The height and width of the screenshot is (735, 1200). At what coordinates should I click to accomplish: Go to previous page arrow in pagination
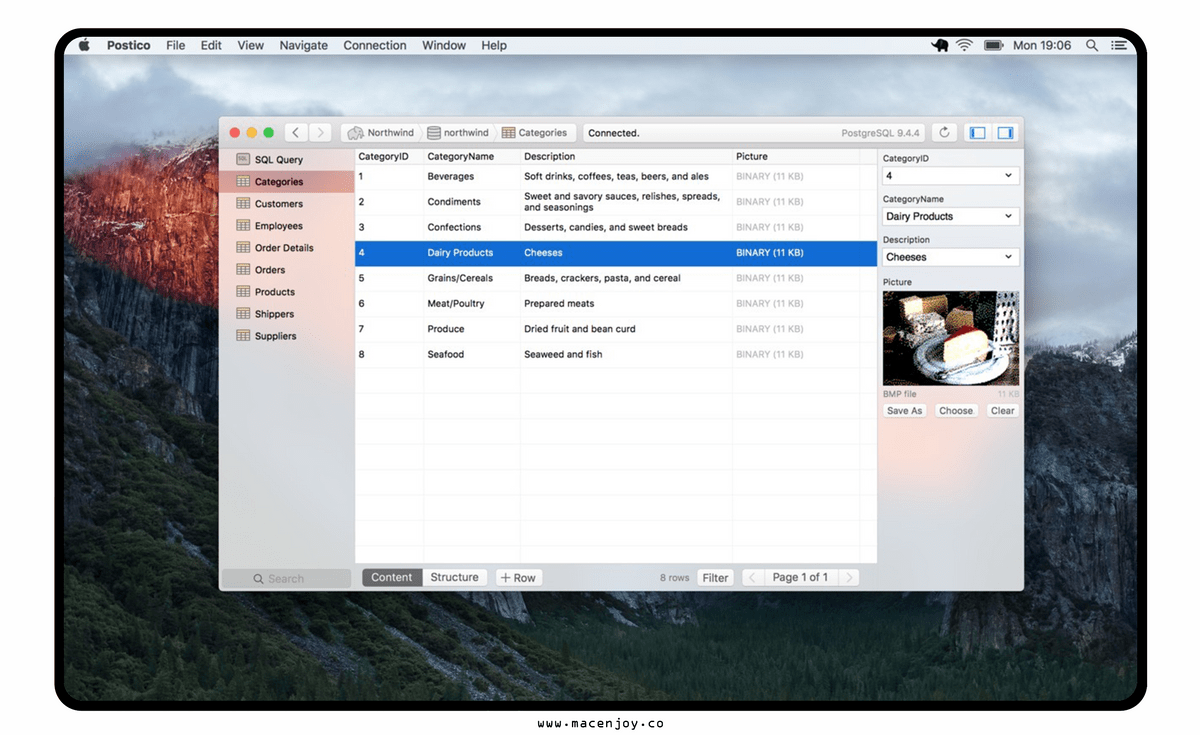[754, 577]
